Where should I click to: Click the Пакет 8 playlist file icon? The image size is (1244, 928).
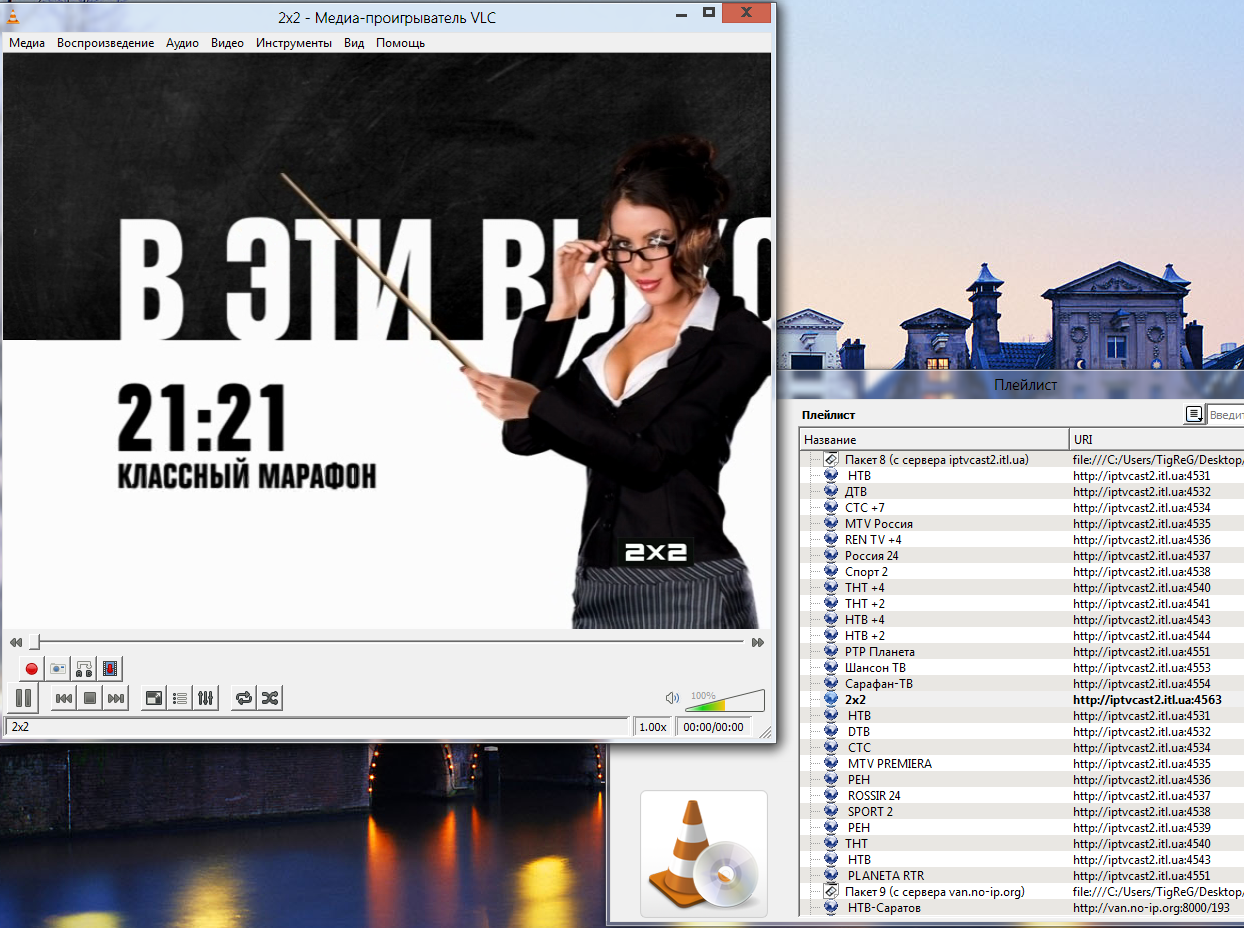(x=831, y=460)
